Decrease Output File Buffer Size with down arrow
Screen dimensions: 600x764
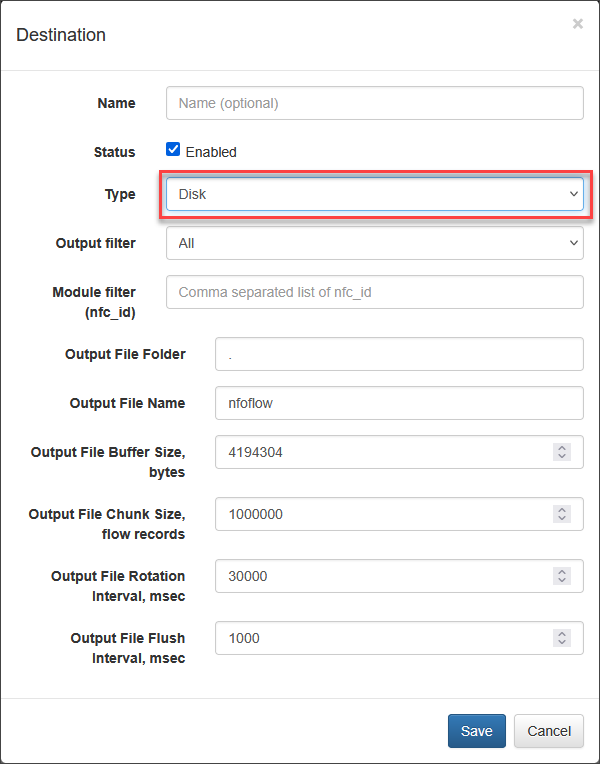561,457
